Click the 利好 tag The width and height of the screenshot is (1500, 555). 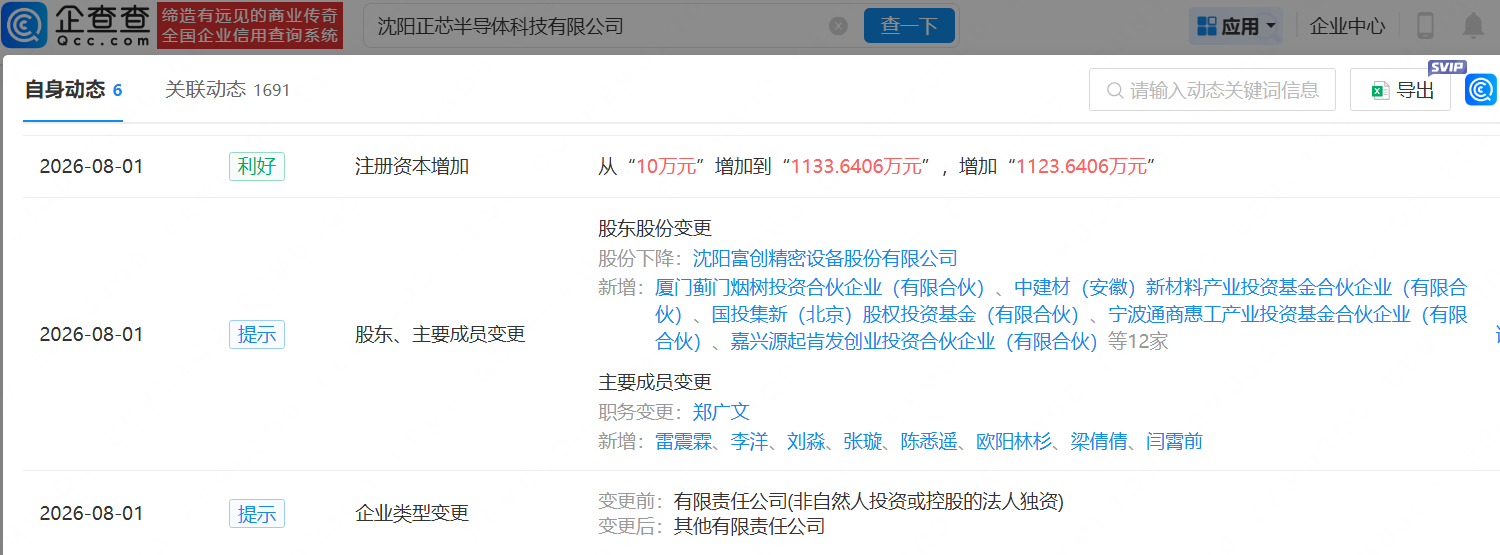257,166
